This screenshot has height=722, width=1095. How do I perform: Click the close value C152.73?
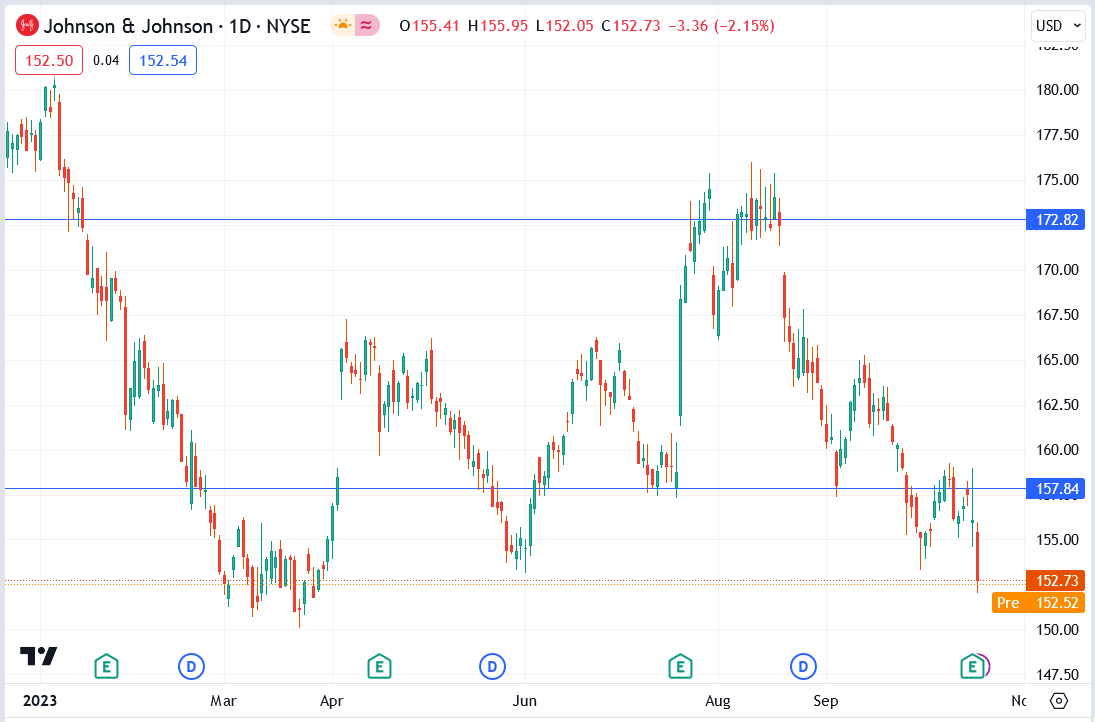click(631, 27)
